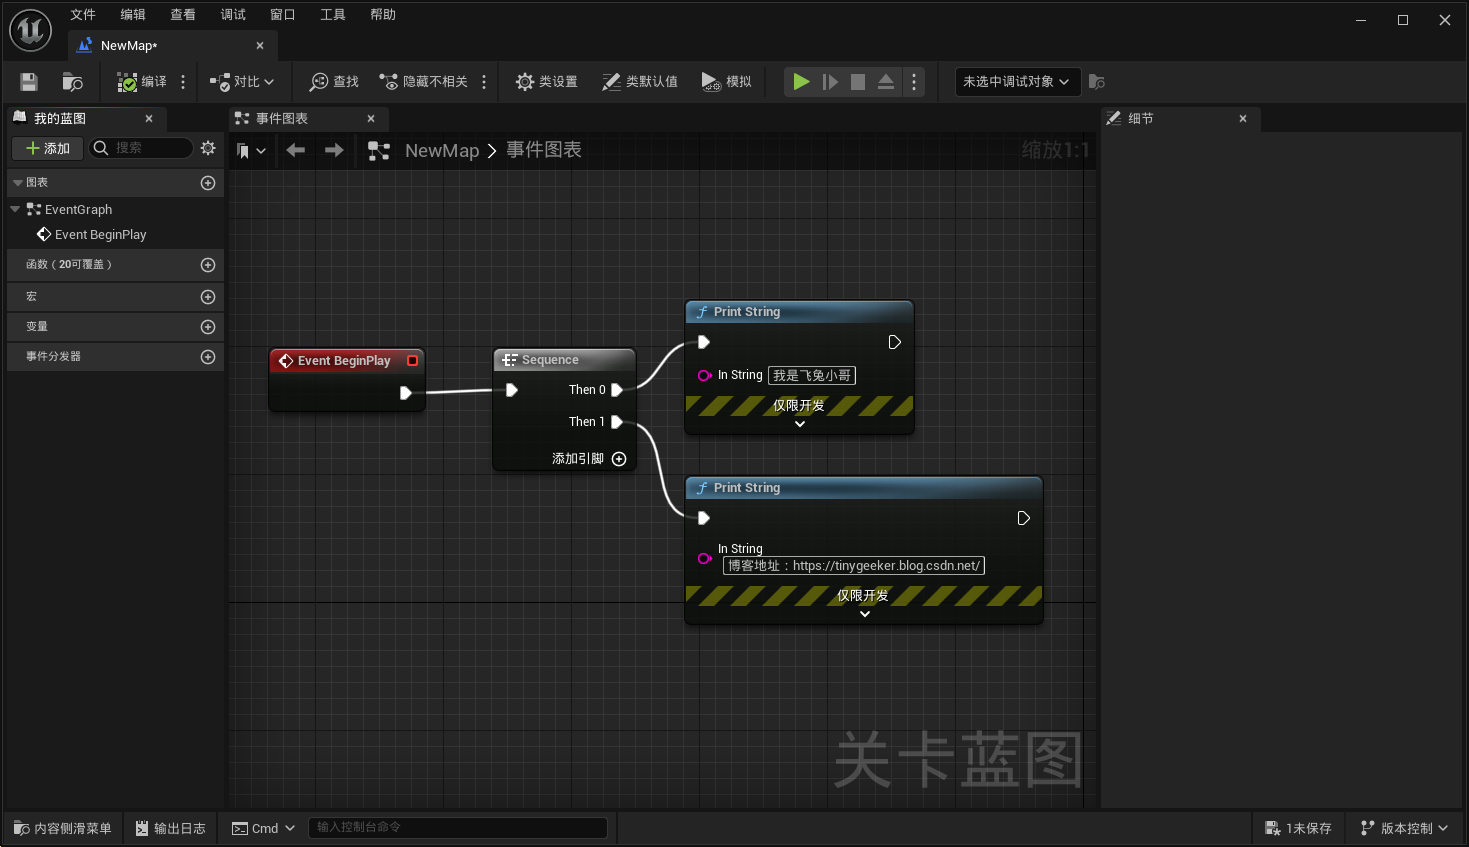Open the 工具 menu
The width and height of the screenshot is (1469, 847).
click(333, 15)
